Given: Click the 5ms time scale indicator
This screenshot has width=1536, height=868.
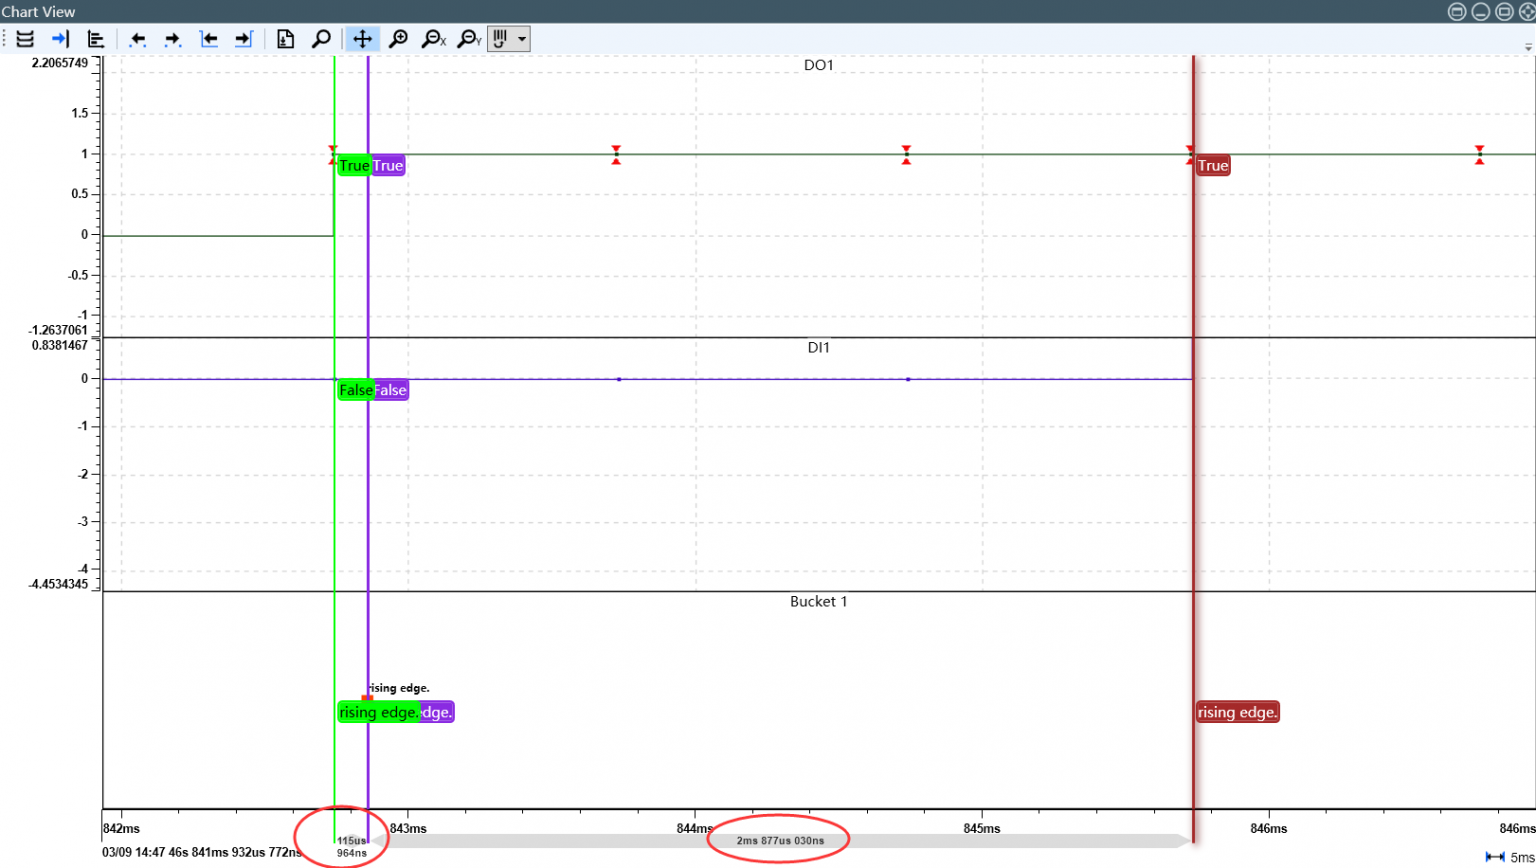Looking at the screenshot, I should pyautogui.click(x=1510, y=857).
